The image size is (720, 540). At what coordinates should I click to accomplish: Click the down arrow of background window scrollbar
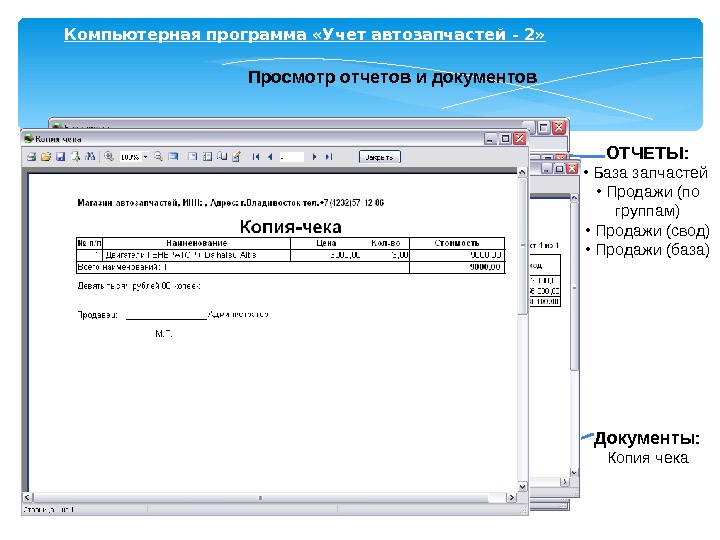click(x=574, y=472)
